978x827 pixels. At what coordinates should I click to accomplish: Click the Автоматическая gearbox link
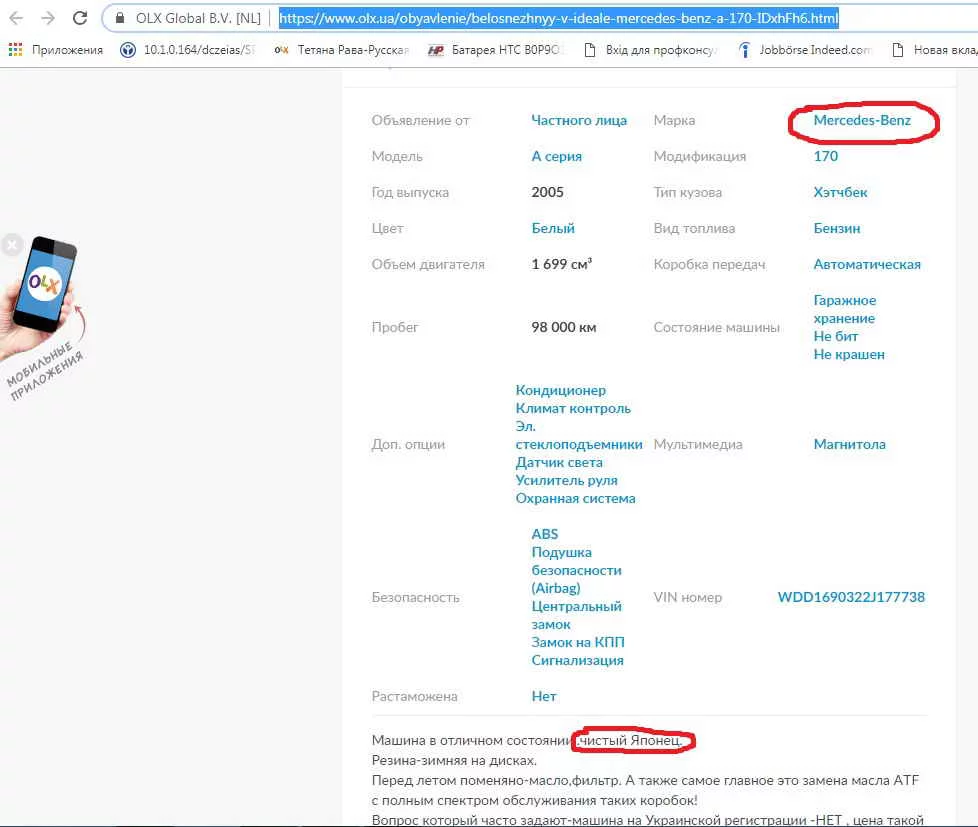point(867,264)
